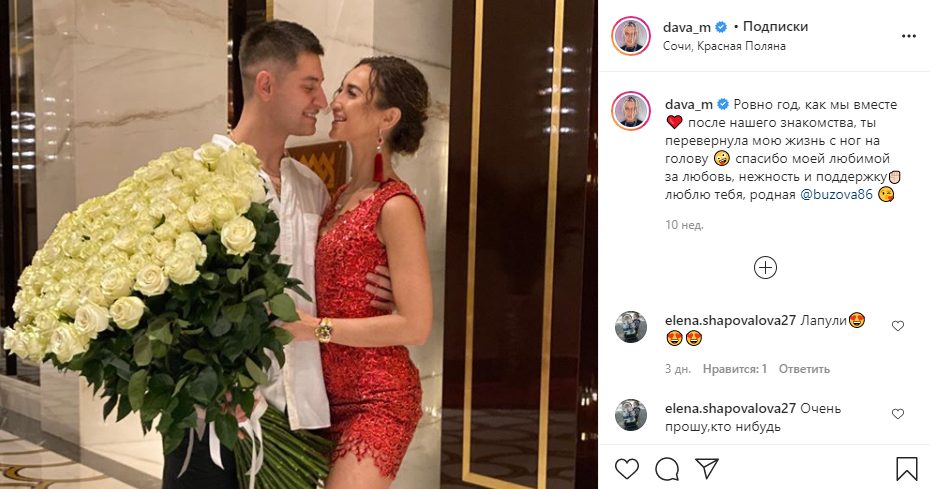
Task: Open the three-dot post options menu
Action: pos(909,36)
